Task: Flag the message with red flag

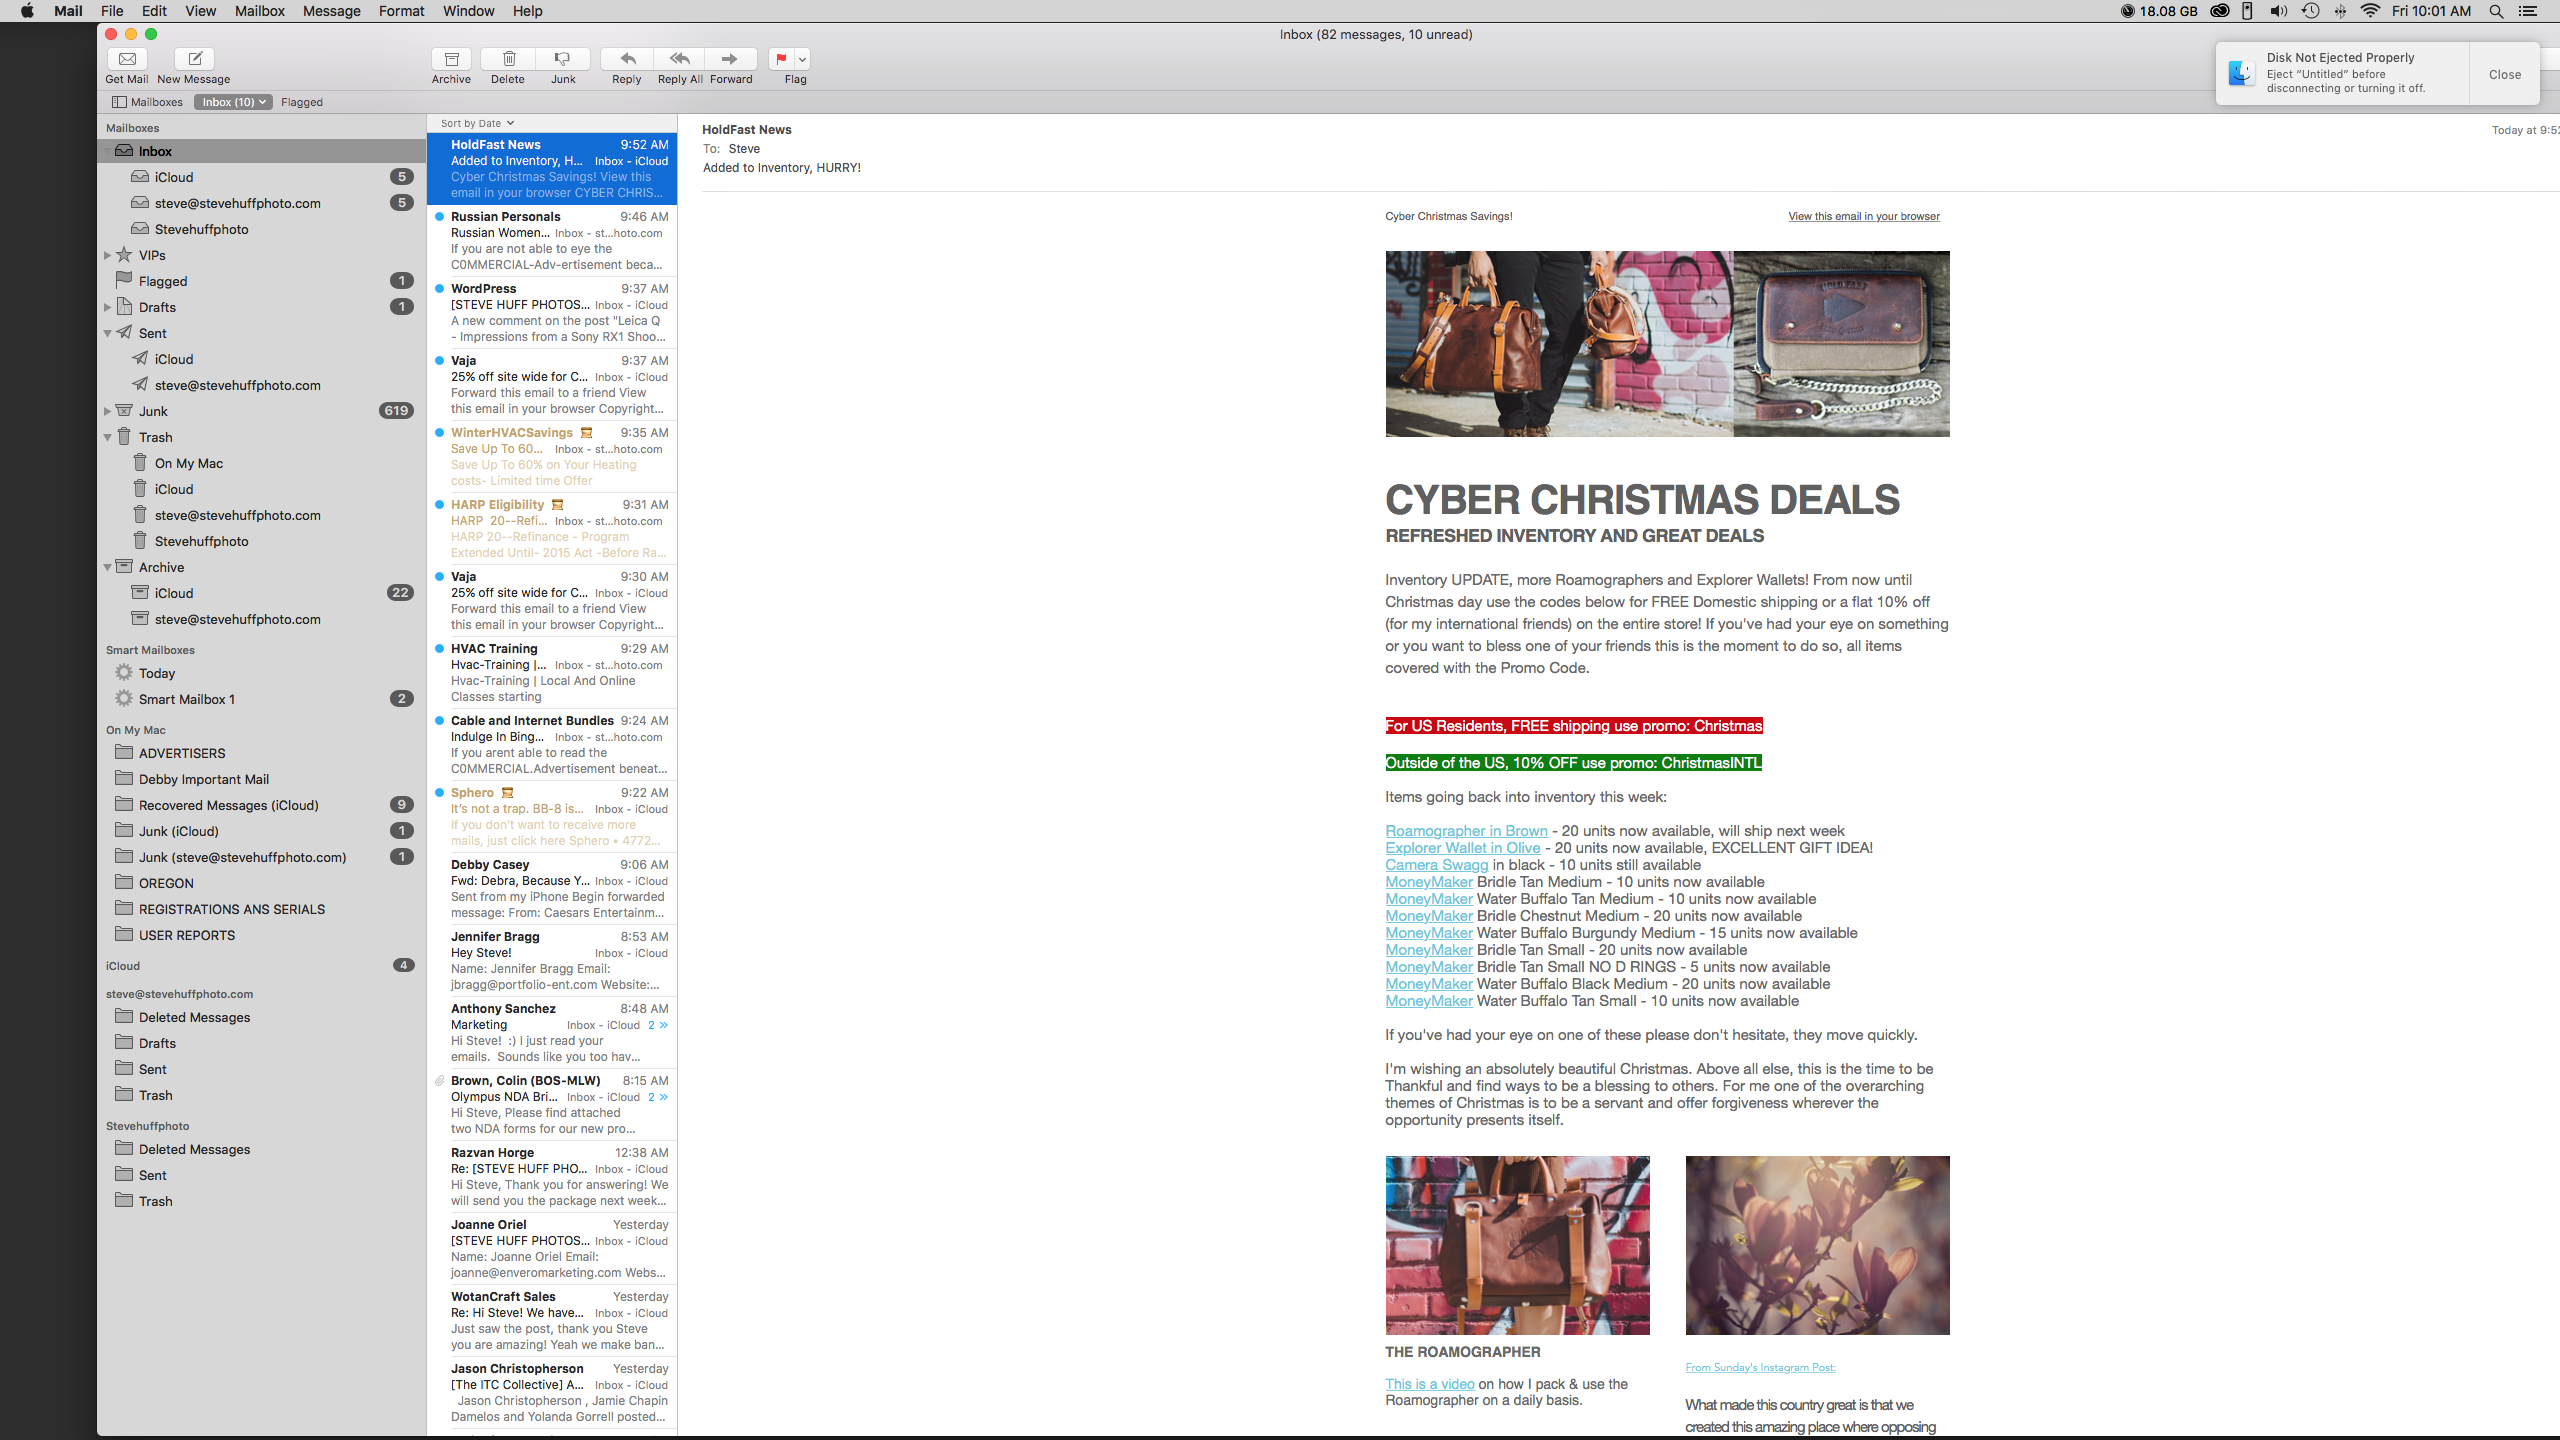Action: (x=782, y=59)
